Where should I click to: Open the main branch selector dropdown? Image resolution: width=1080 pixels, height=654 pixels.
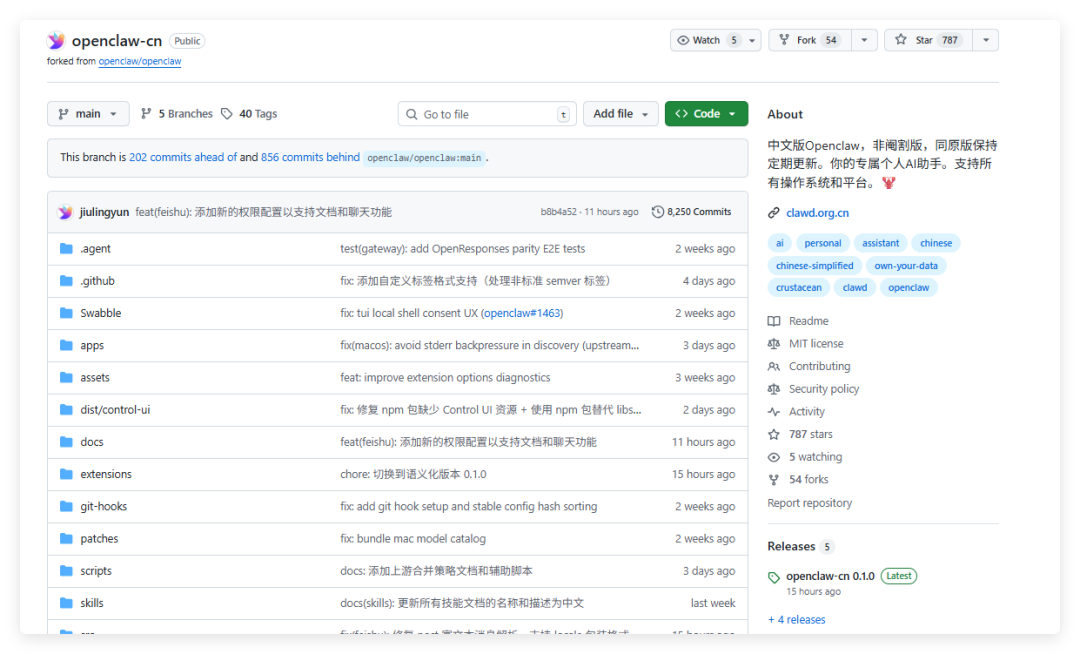88,114
